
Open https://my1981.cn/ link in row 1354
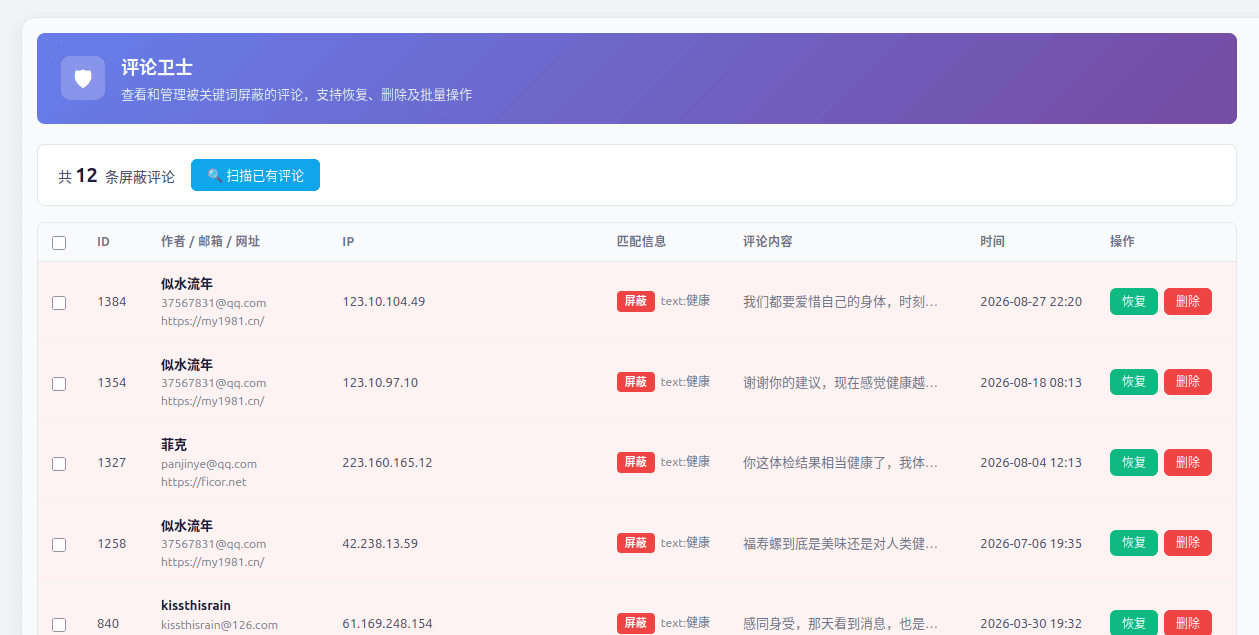212,401
